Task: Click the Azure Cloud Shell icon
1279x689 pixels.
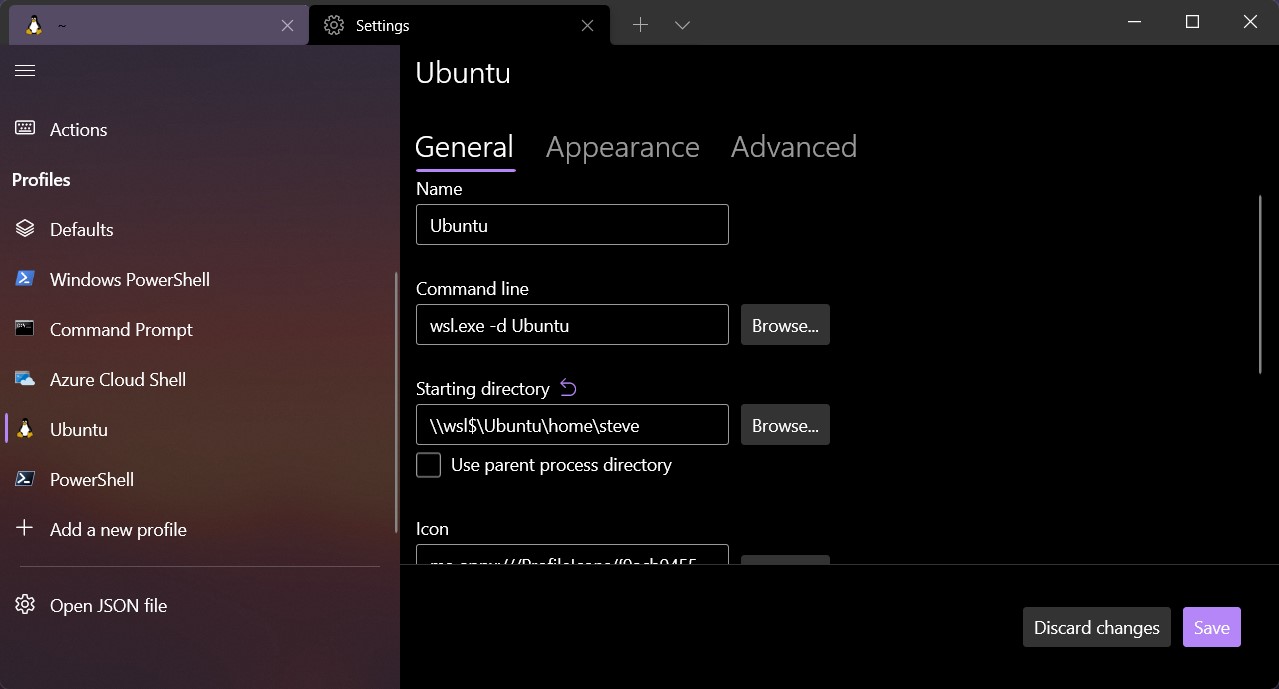Action: [25, 379]
